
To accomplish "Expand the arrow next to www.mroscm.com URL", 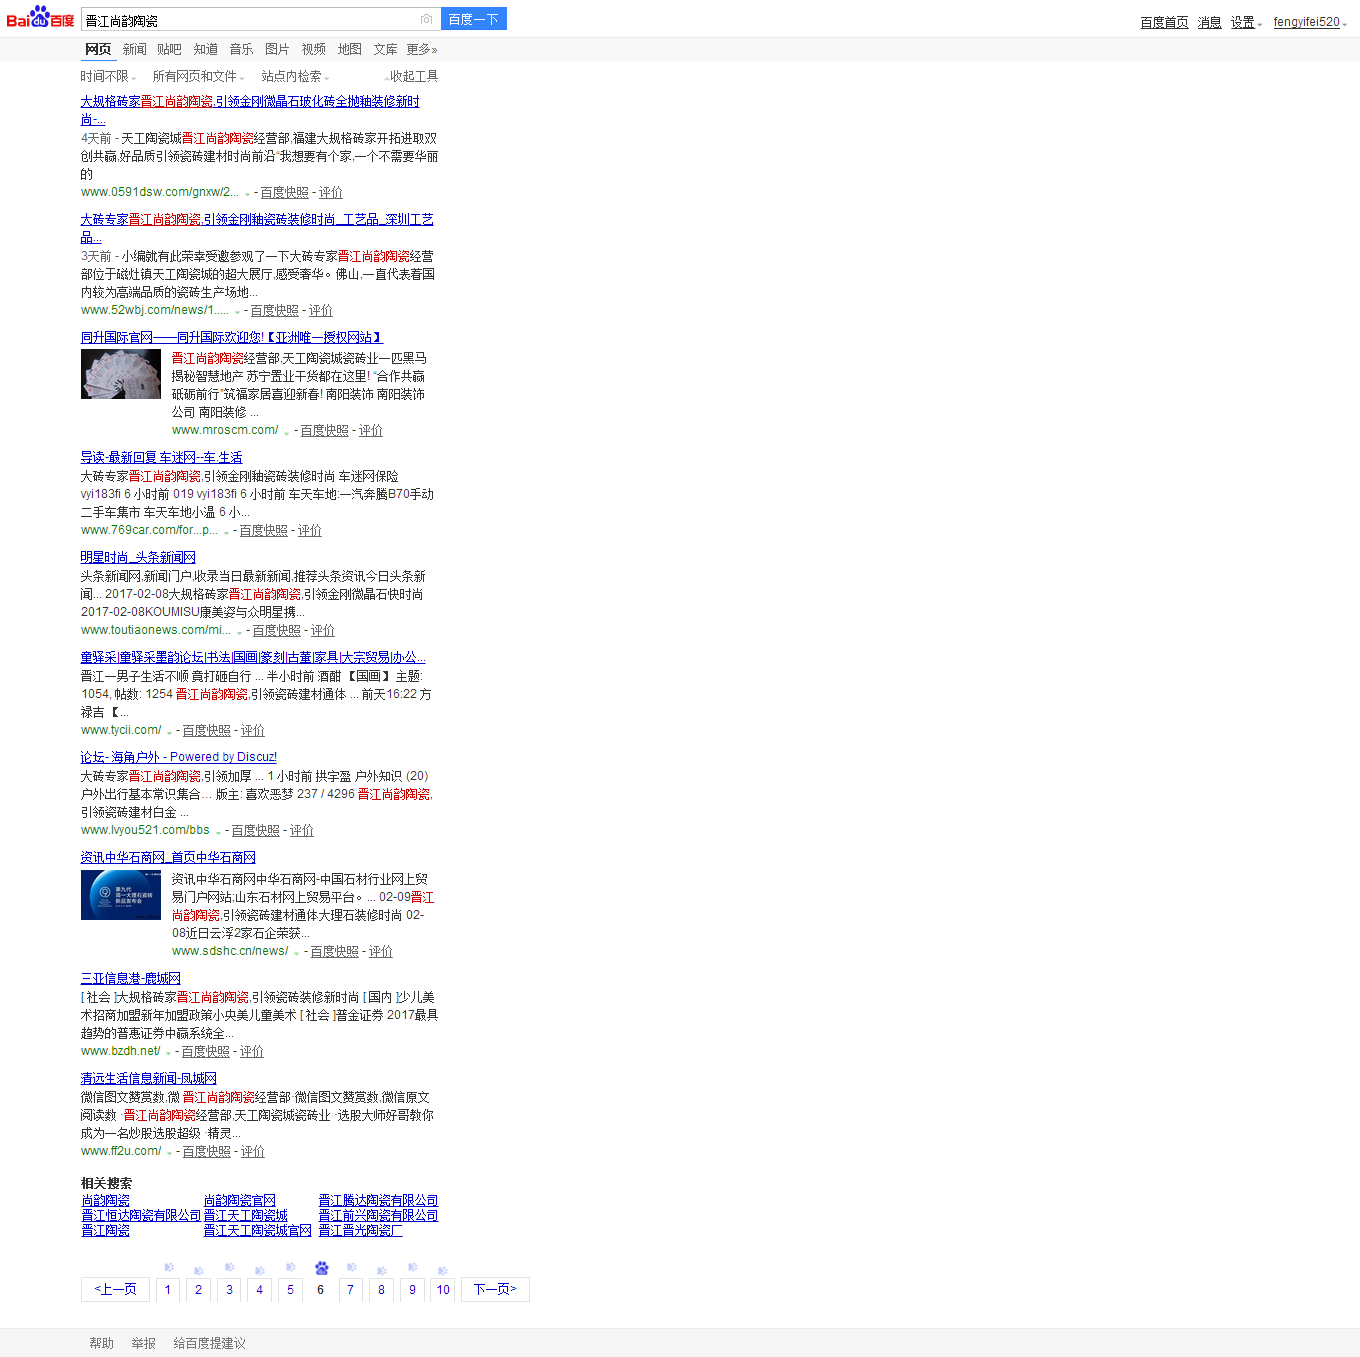I will click(x=287, y=432).
